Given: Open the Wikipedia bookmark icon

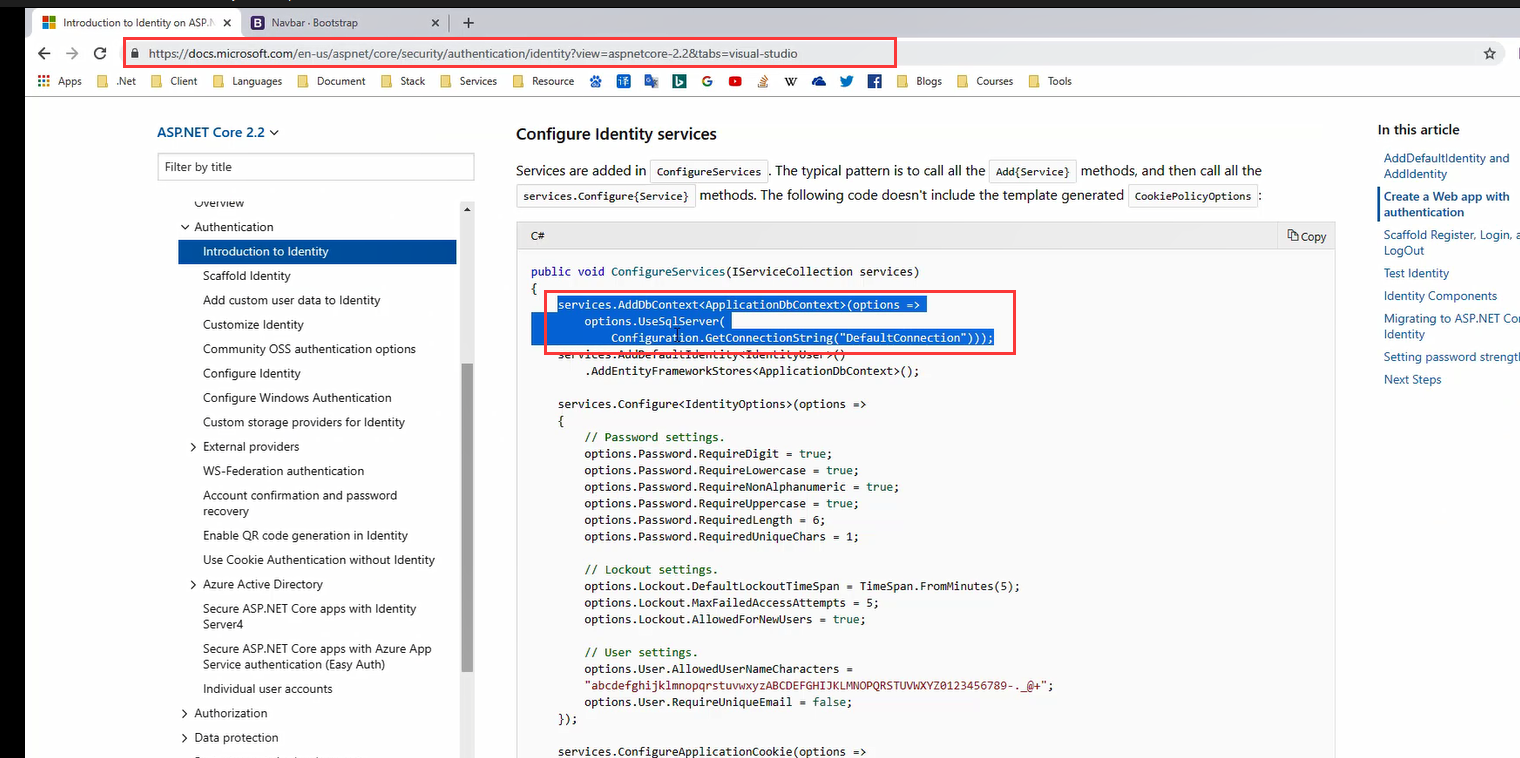Looking at the screenshot, I should tap(791, 81).
